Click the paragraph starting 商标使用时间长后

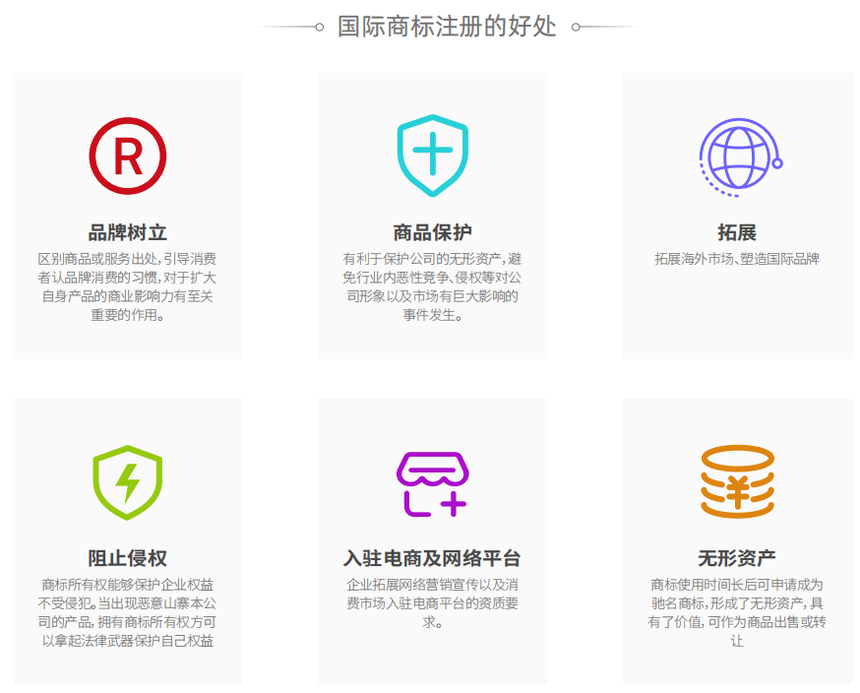coord(737,612)
